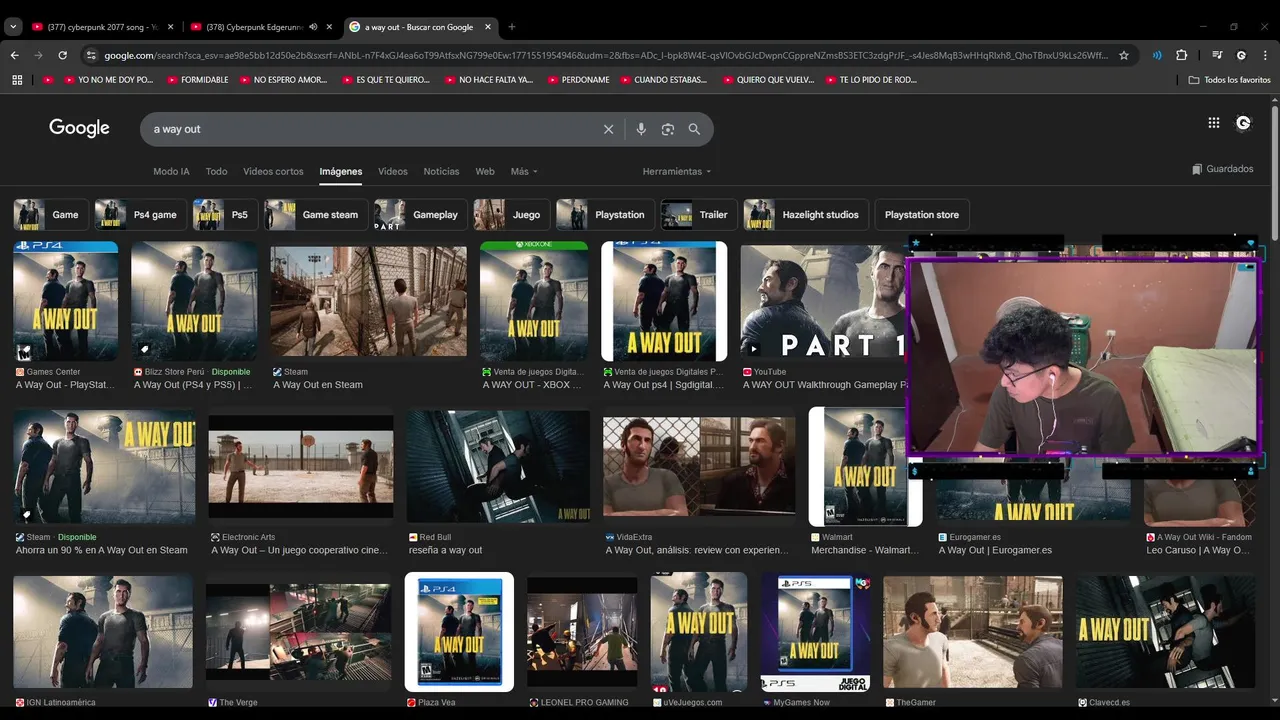Open the Chrome profile G avatar

click(x=1241, y=55)
